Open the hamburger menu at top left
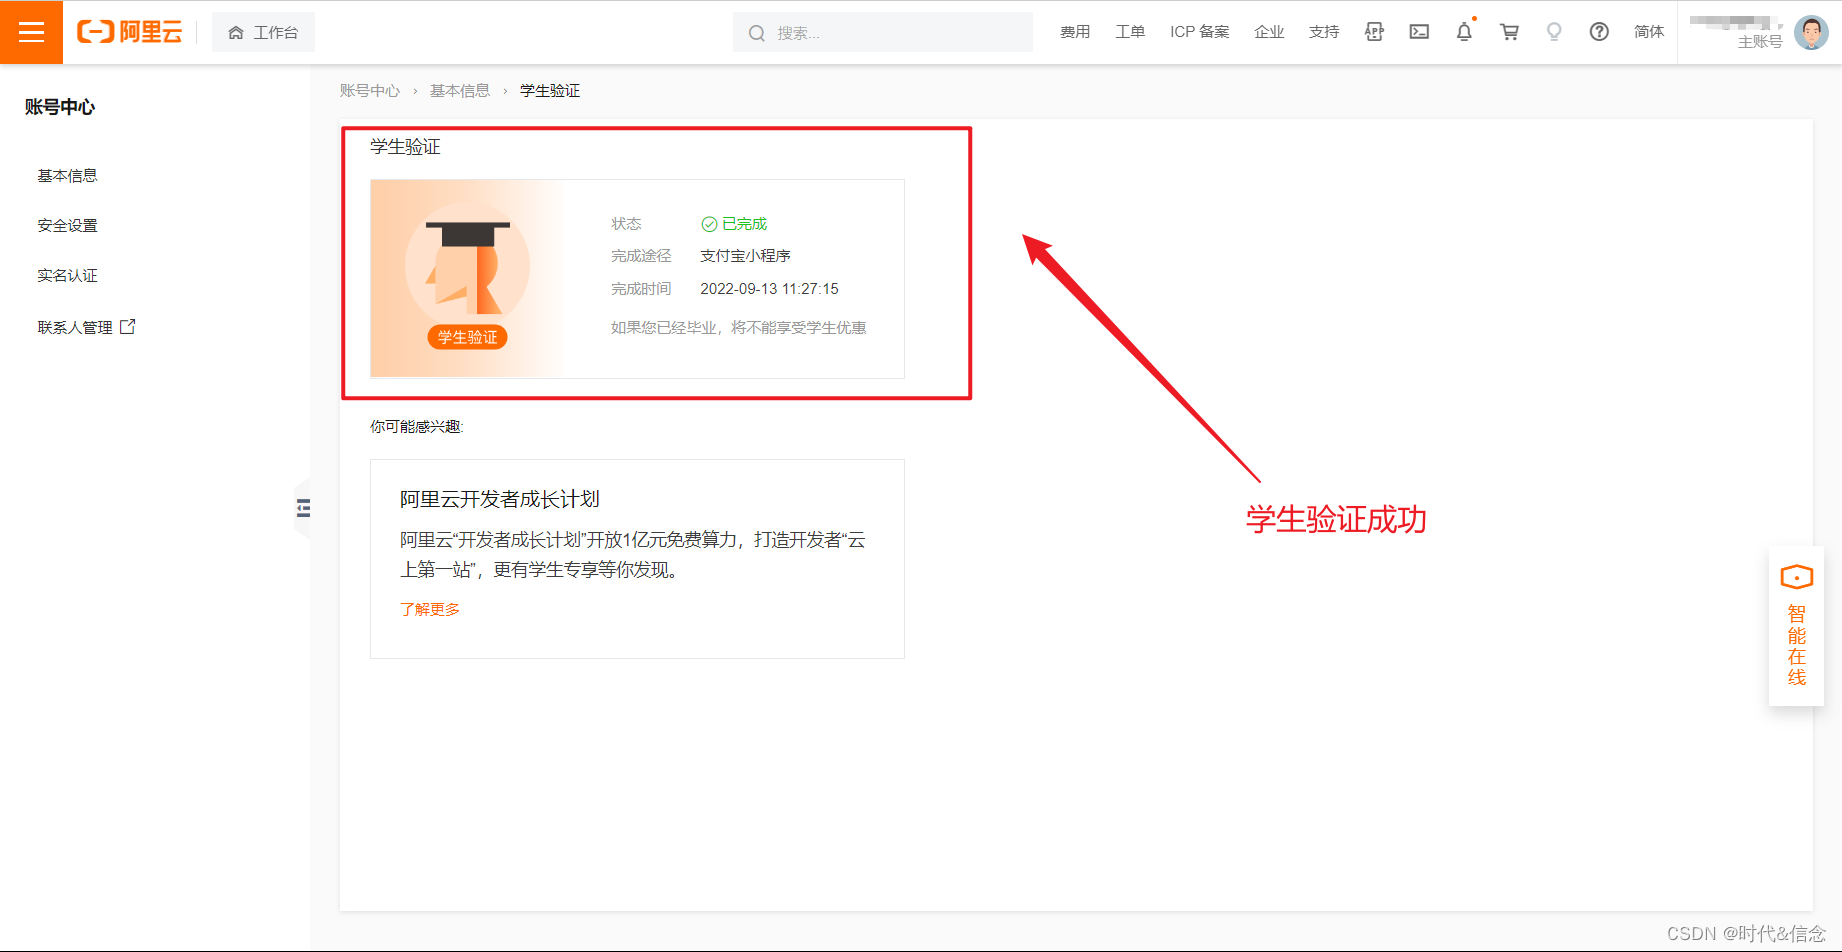 pos(31,32)
